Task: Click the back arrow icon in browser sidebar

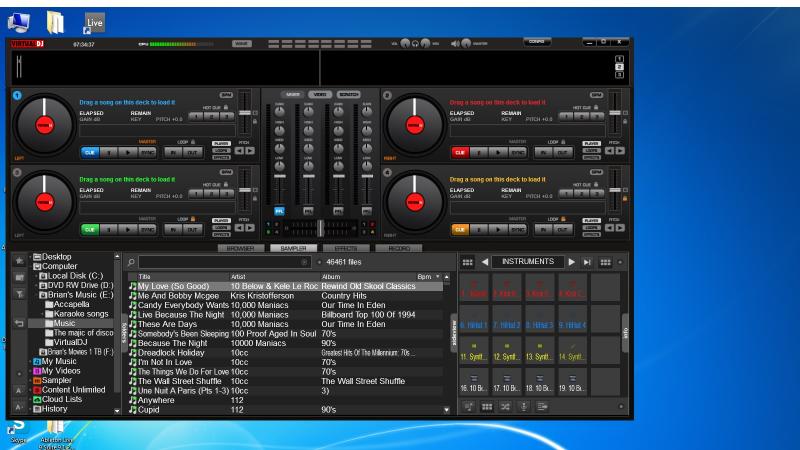Action: [x=19, y=323]
